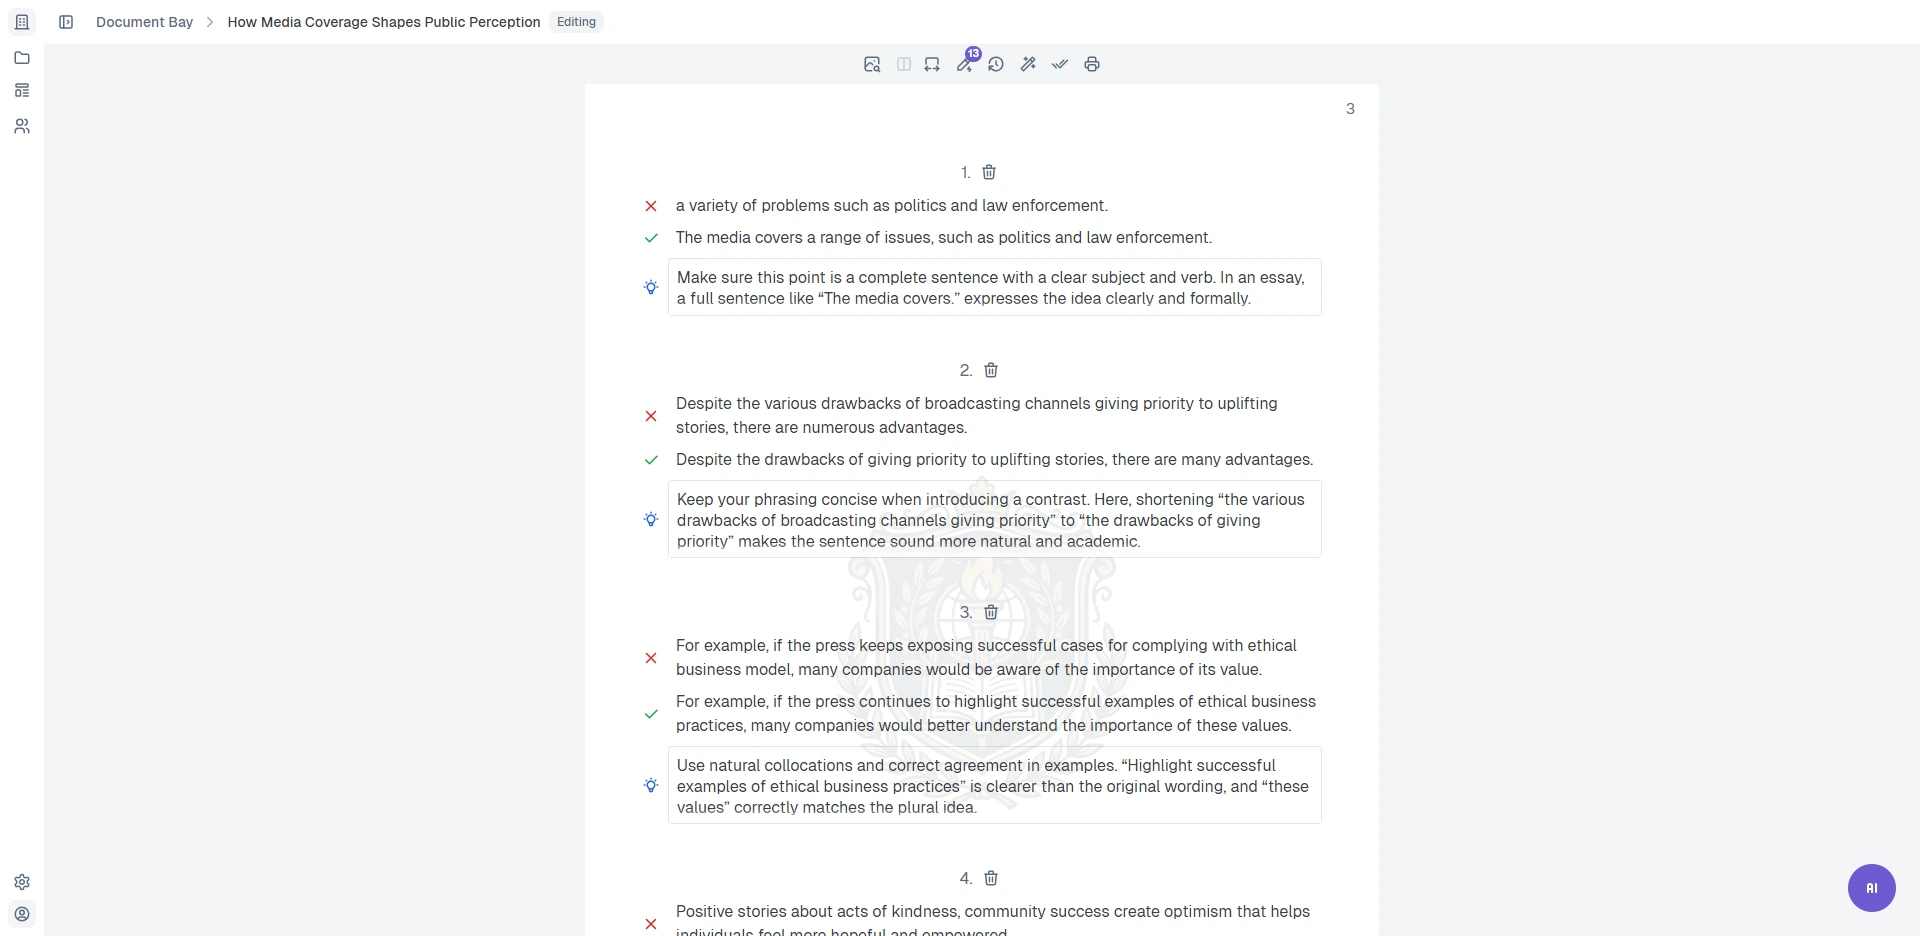
Task: Click lightbulb beside 'Use natural collocations' tip
Action: pos(651,785)
